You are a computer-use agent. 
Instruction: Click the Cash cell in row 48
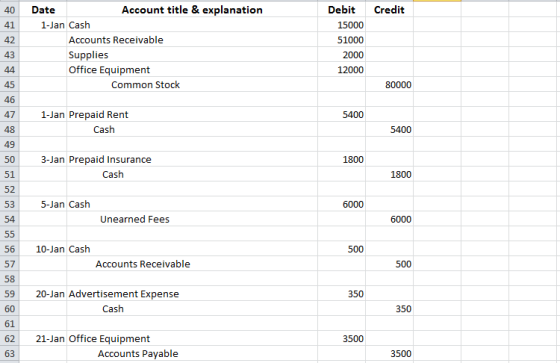pos(192,129)
